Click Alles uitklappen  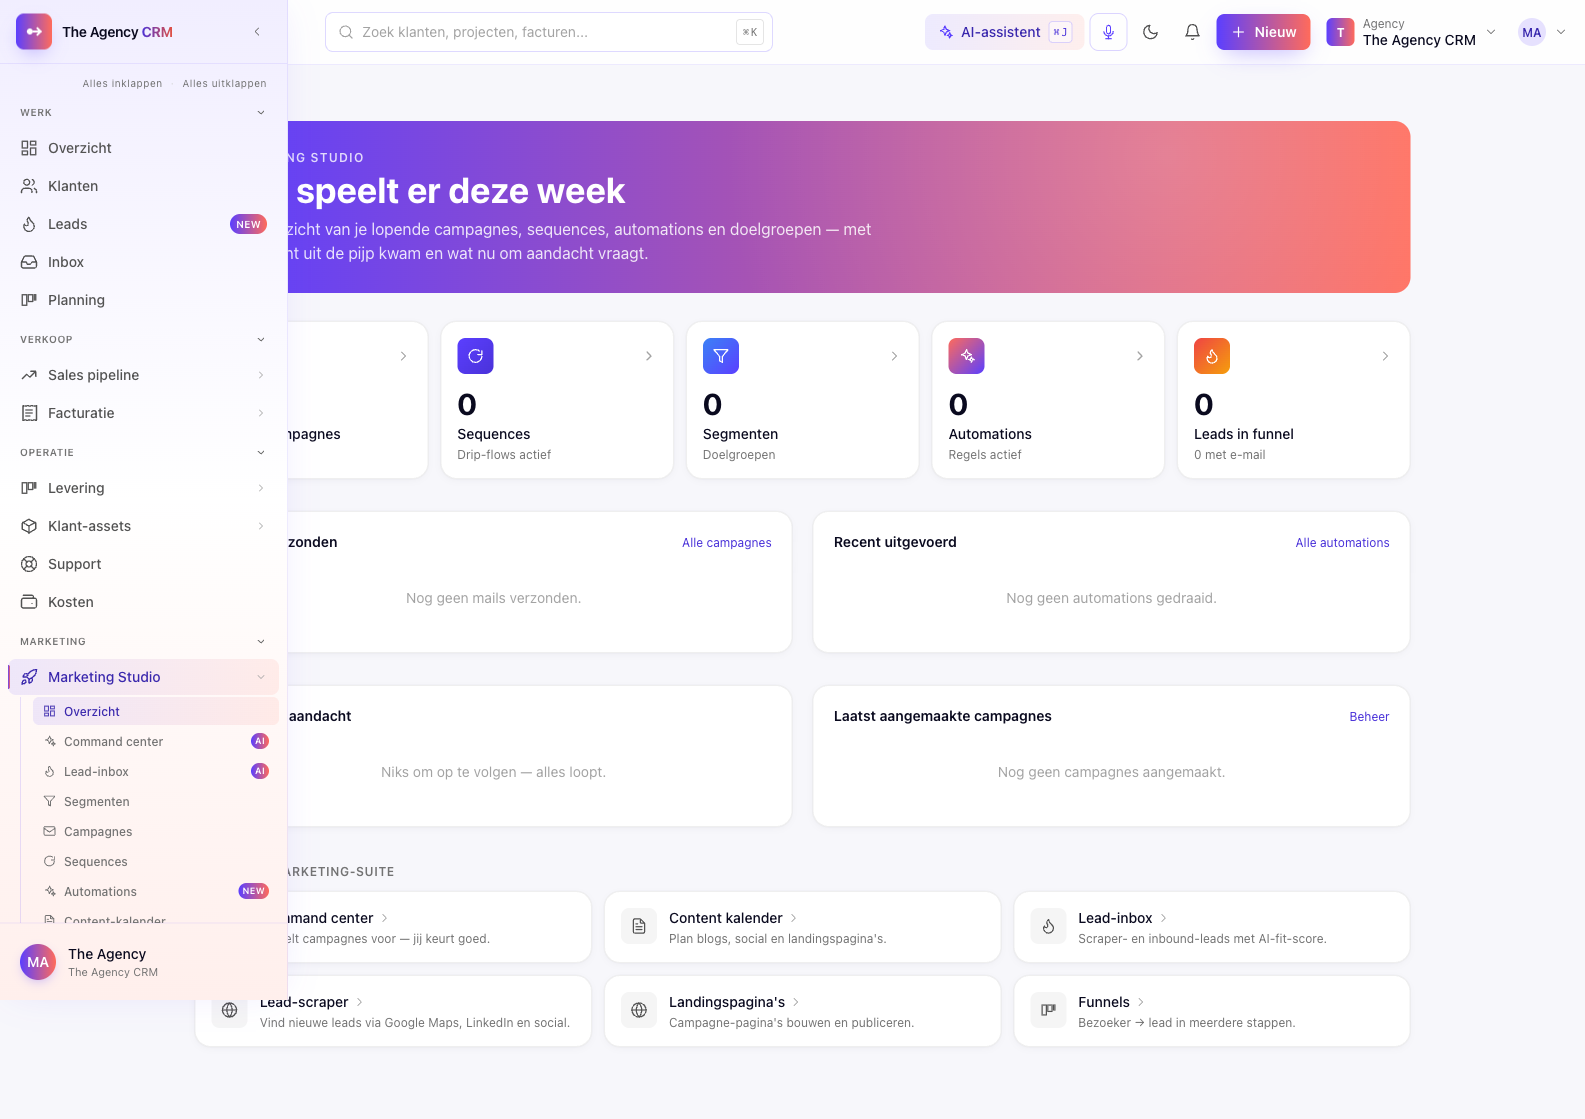pyautogui.click(x=224, y=84)
